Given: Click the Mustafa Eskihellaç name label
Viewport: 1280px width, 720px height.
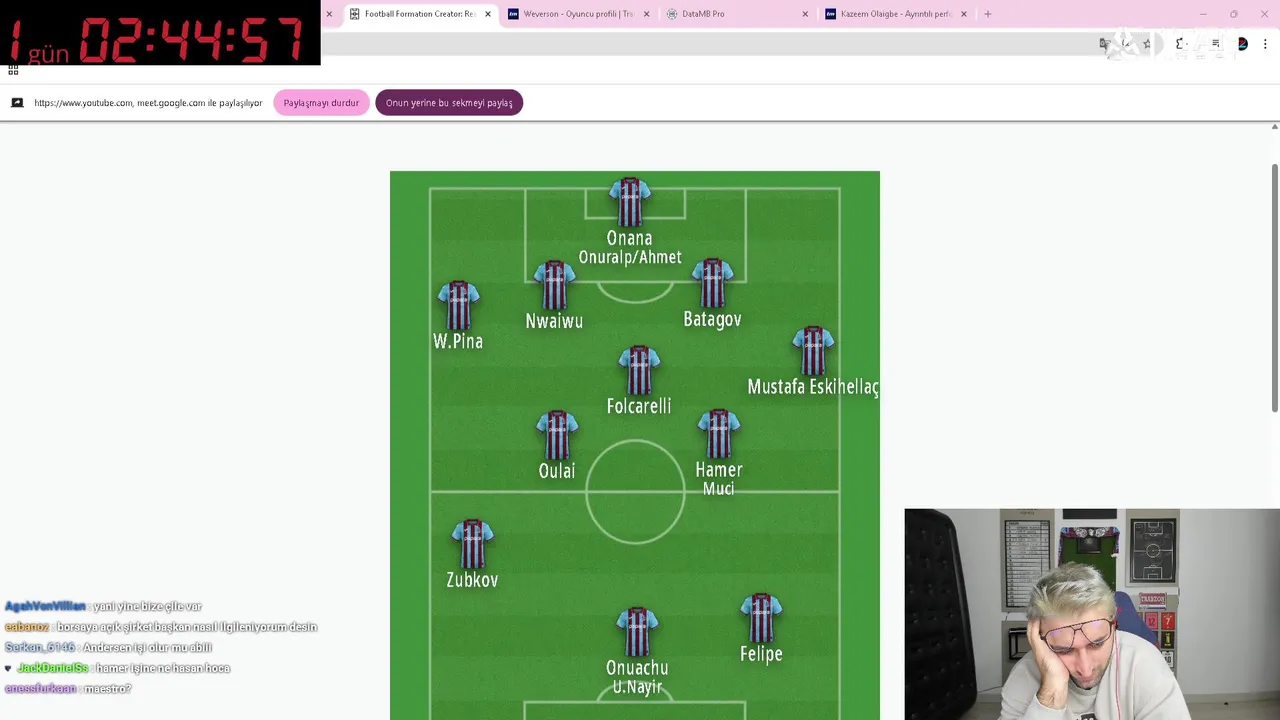Looking at the screenshot, I should [x=813, y=387].
